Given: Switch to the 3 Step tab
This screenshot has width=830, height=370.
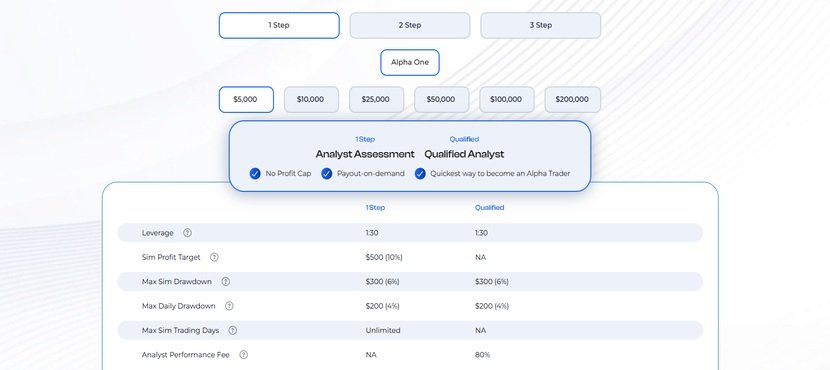Looking at the screenshot, I should (x=540, y=25).
